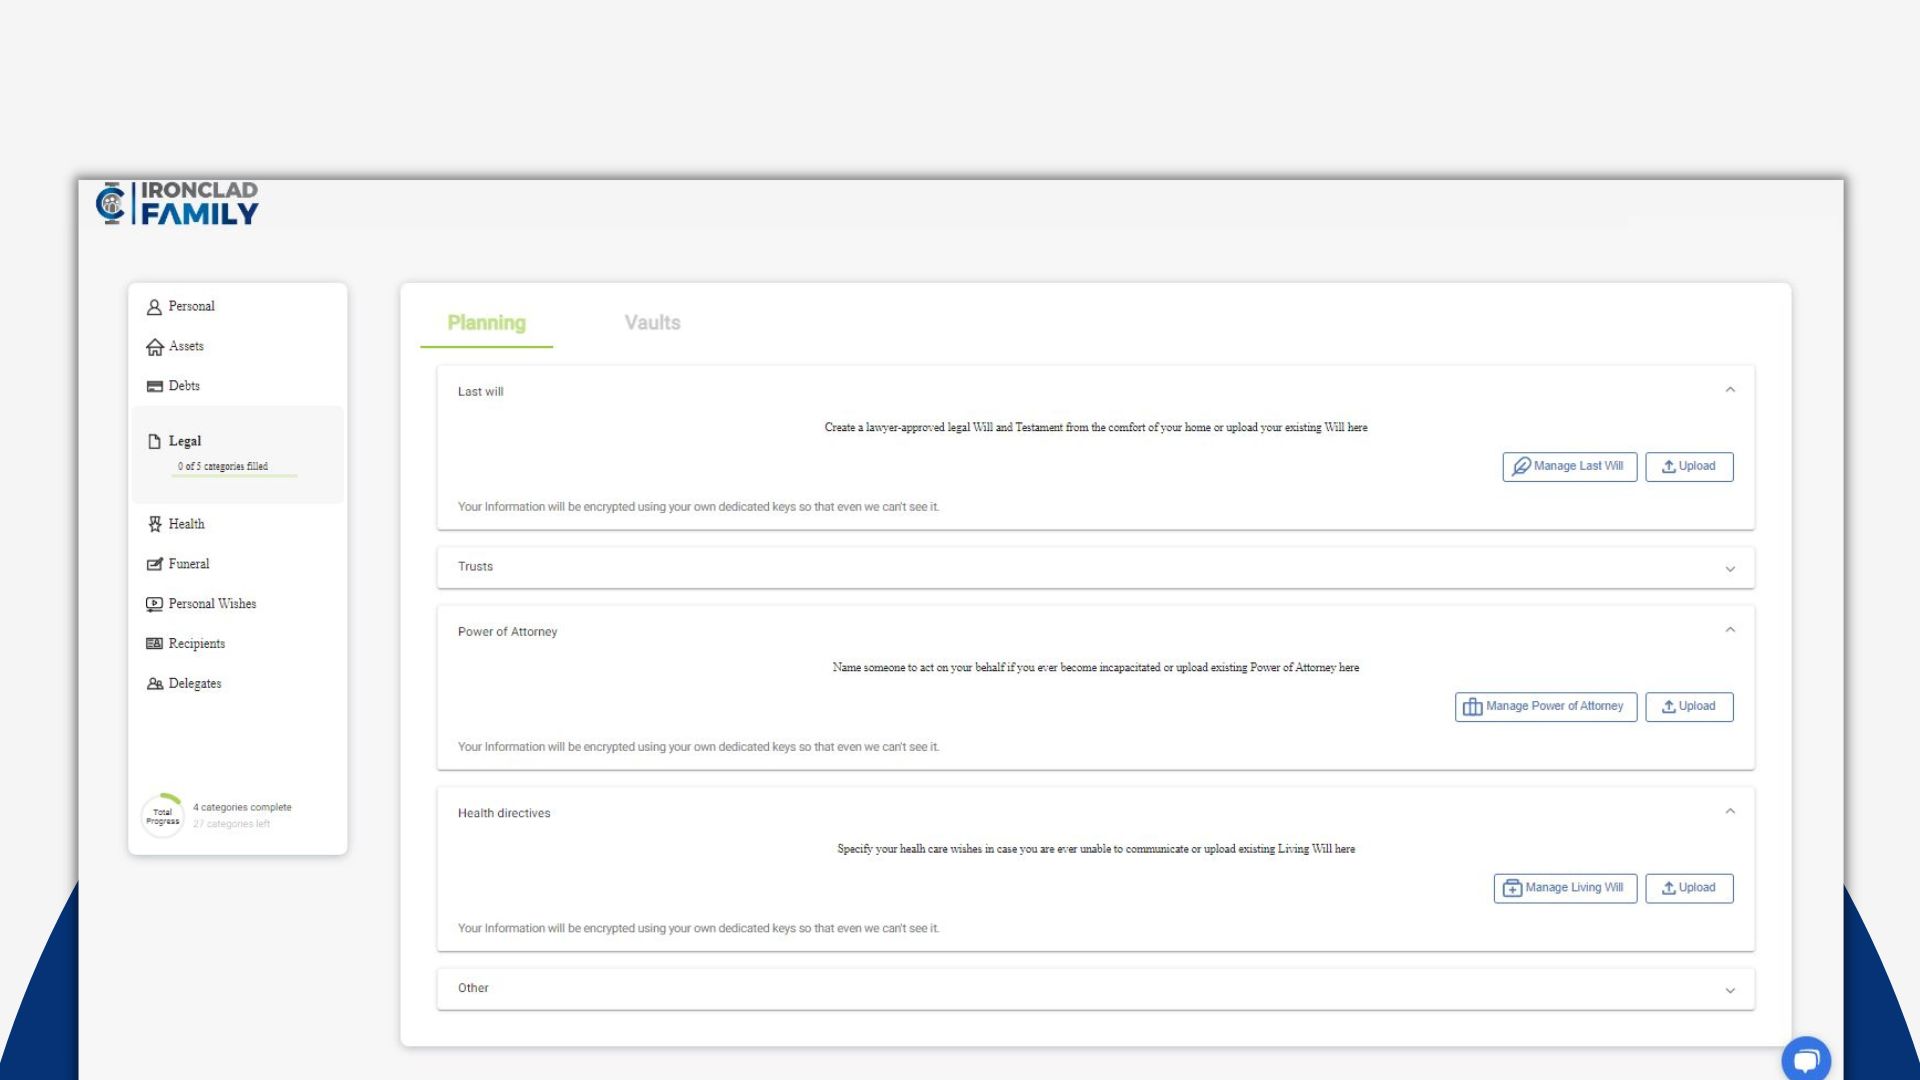Switch to the Vaults tab

point(652,323)
